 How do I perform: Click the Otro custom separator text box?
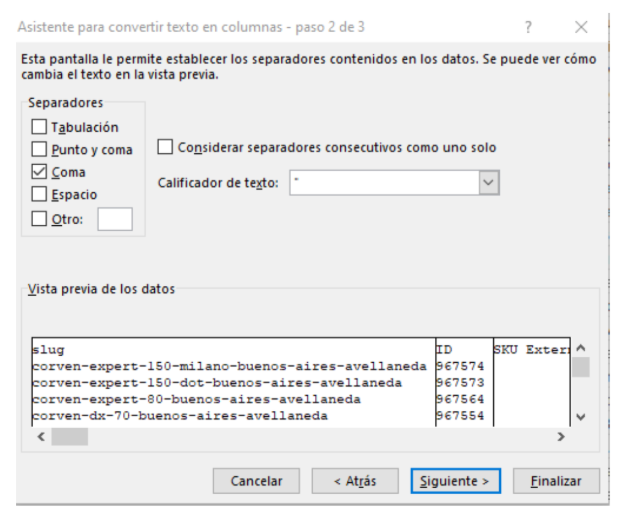pos(114,217)
